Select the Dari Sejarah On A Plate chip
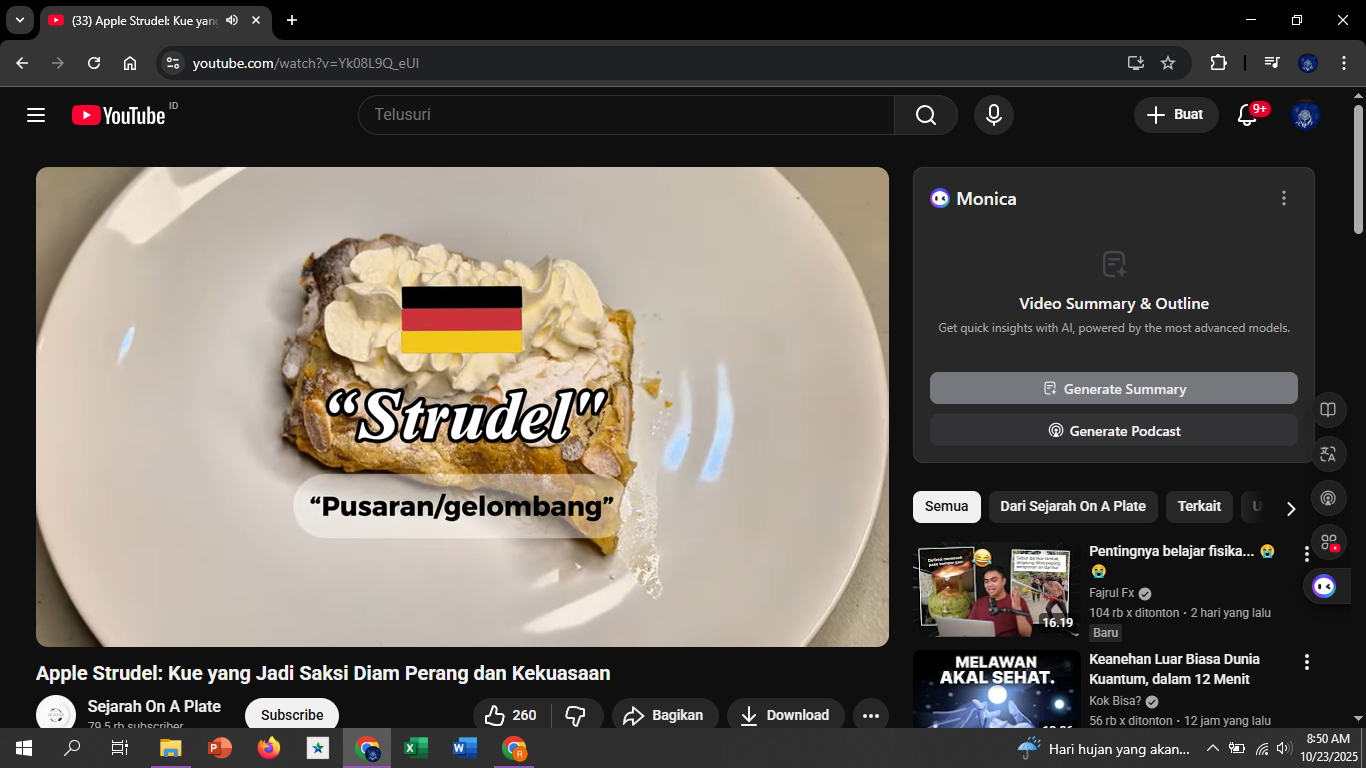 coord(1073,506)
